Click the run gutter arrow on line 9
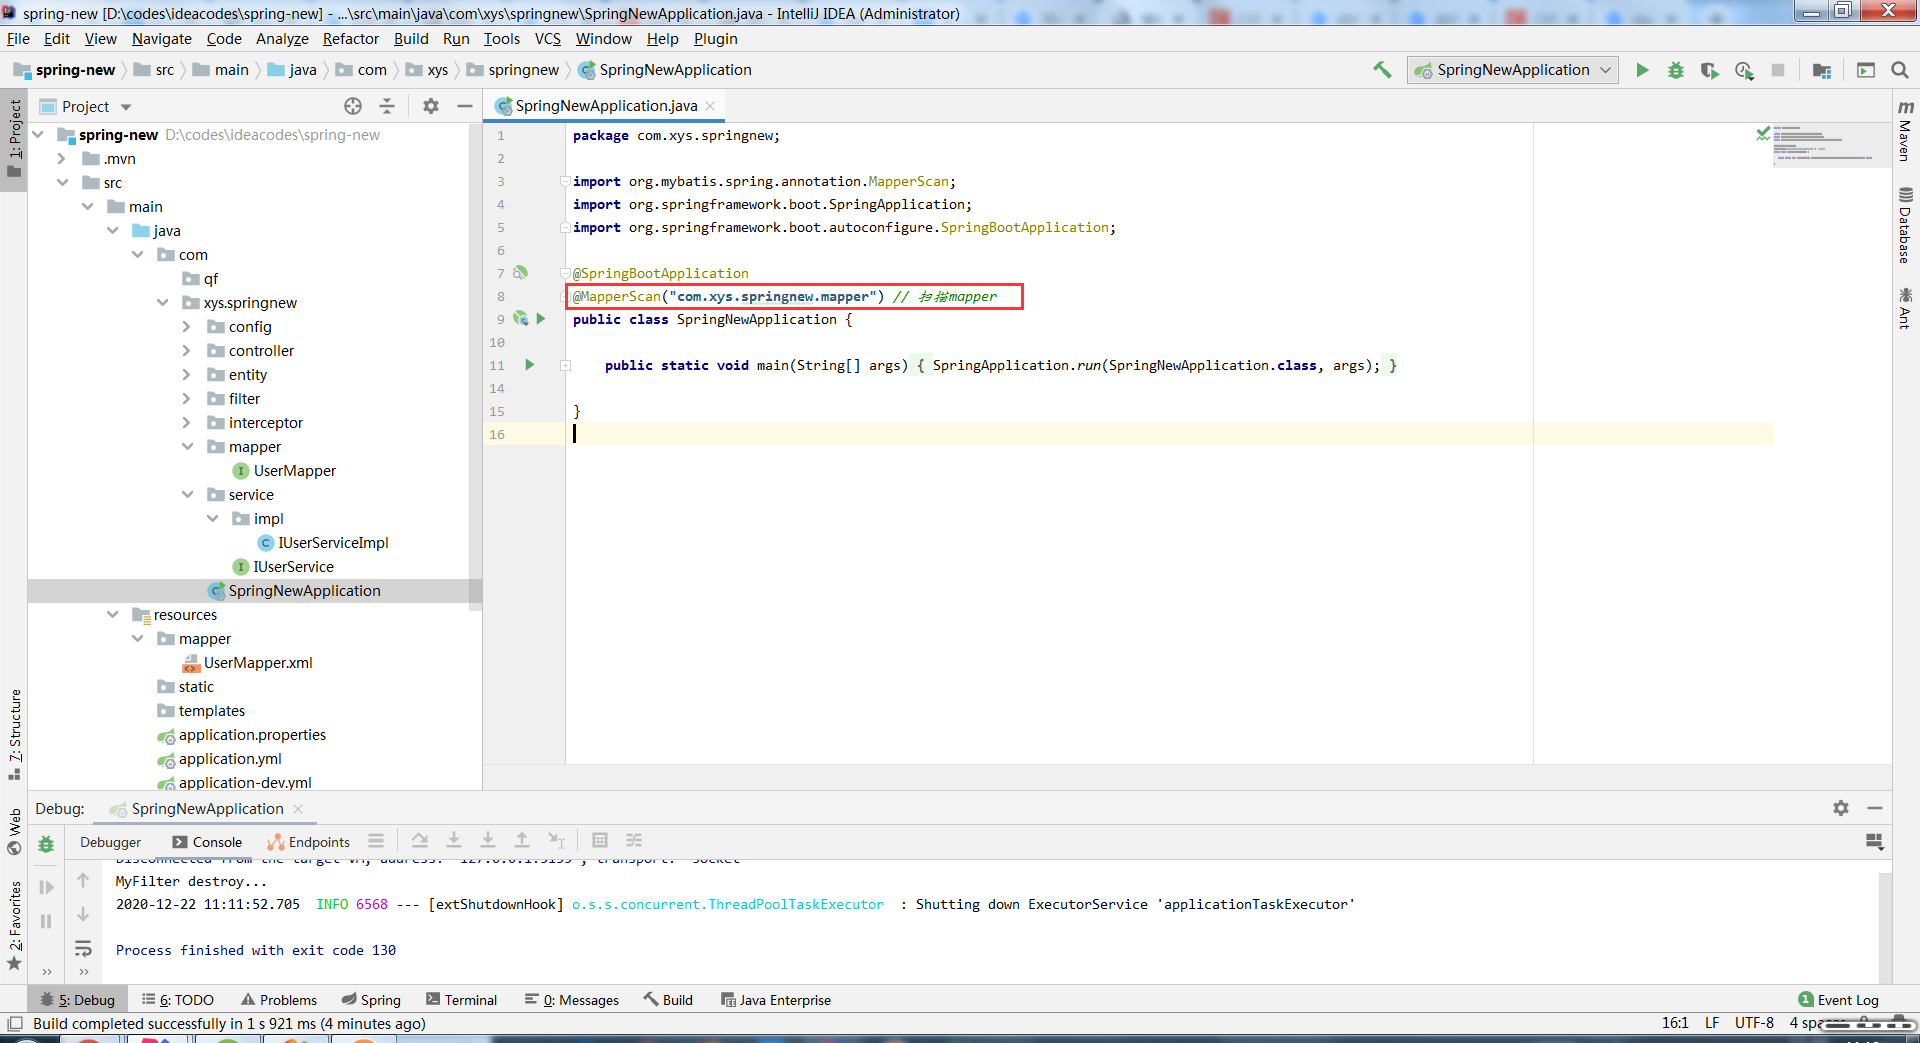Viewport: 1920px width, 1043px height. click(x=541, y=319)
